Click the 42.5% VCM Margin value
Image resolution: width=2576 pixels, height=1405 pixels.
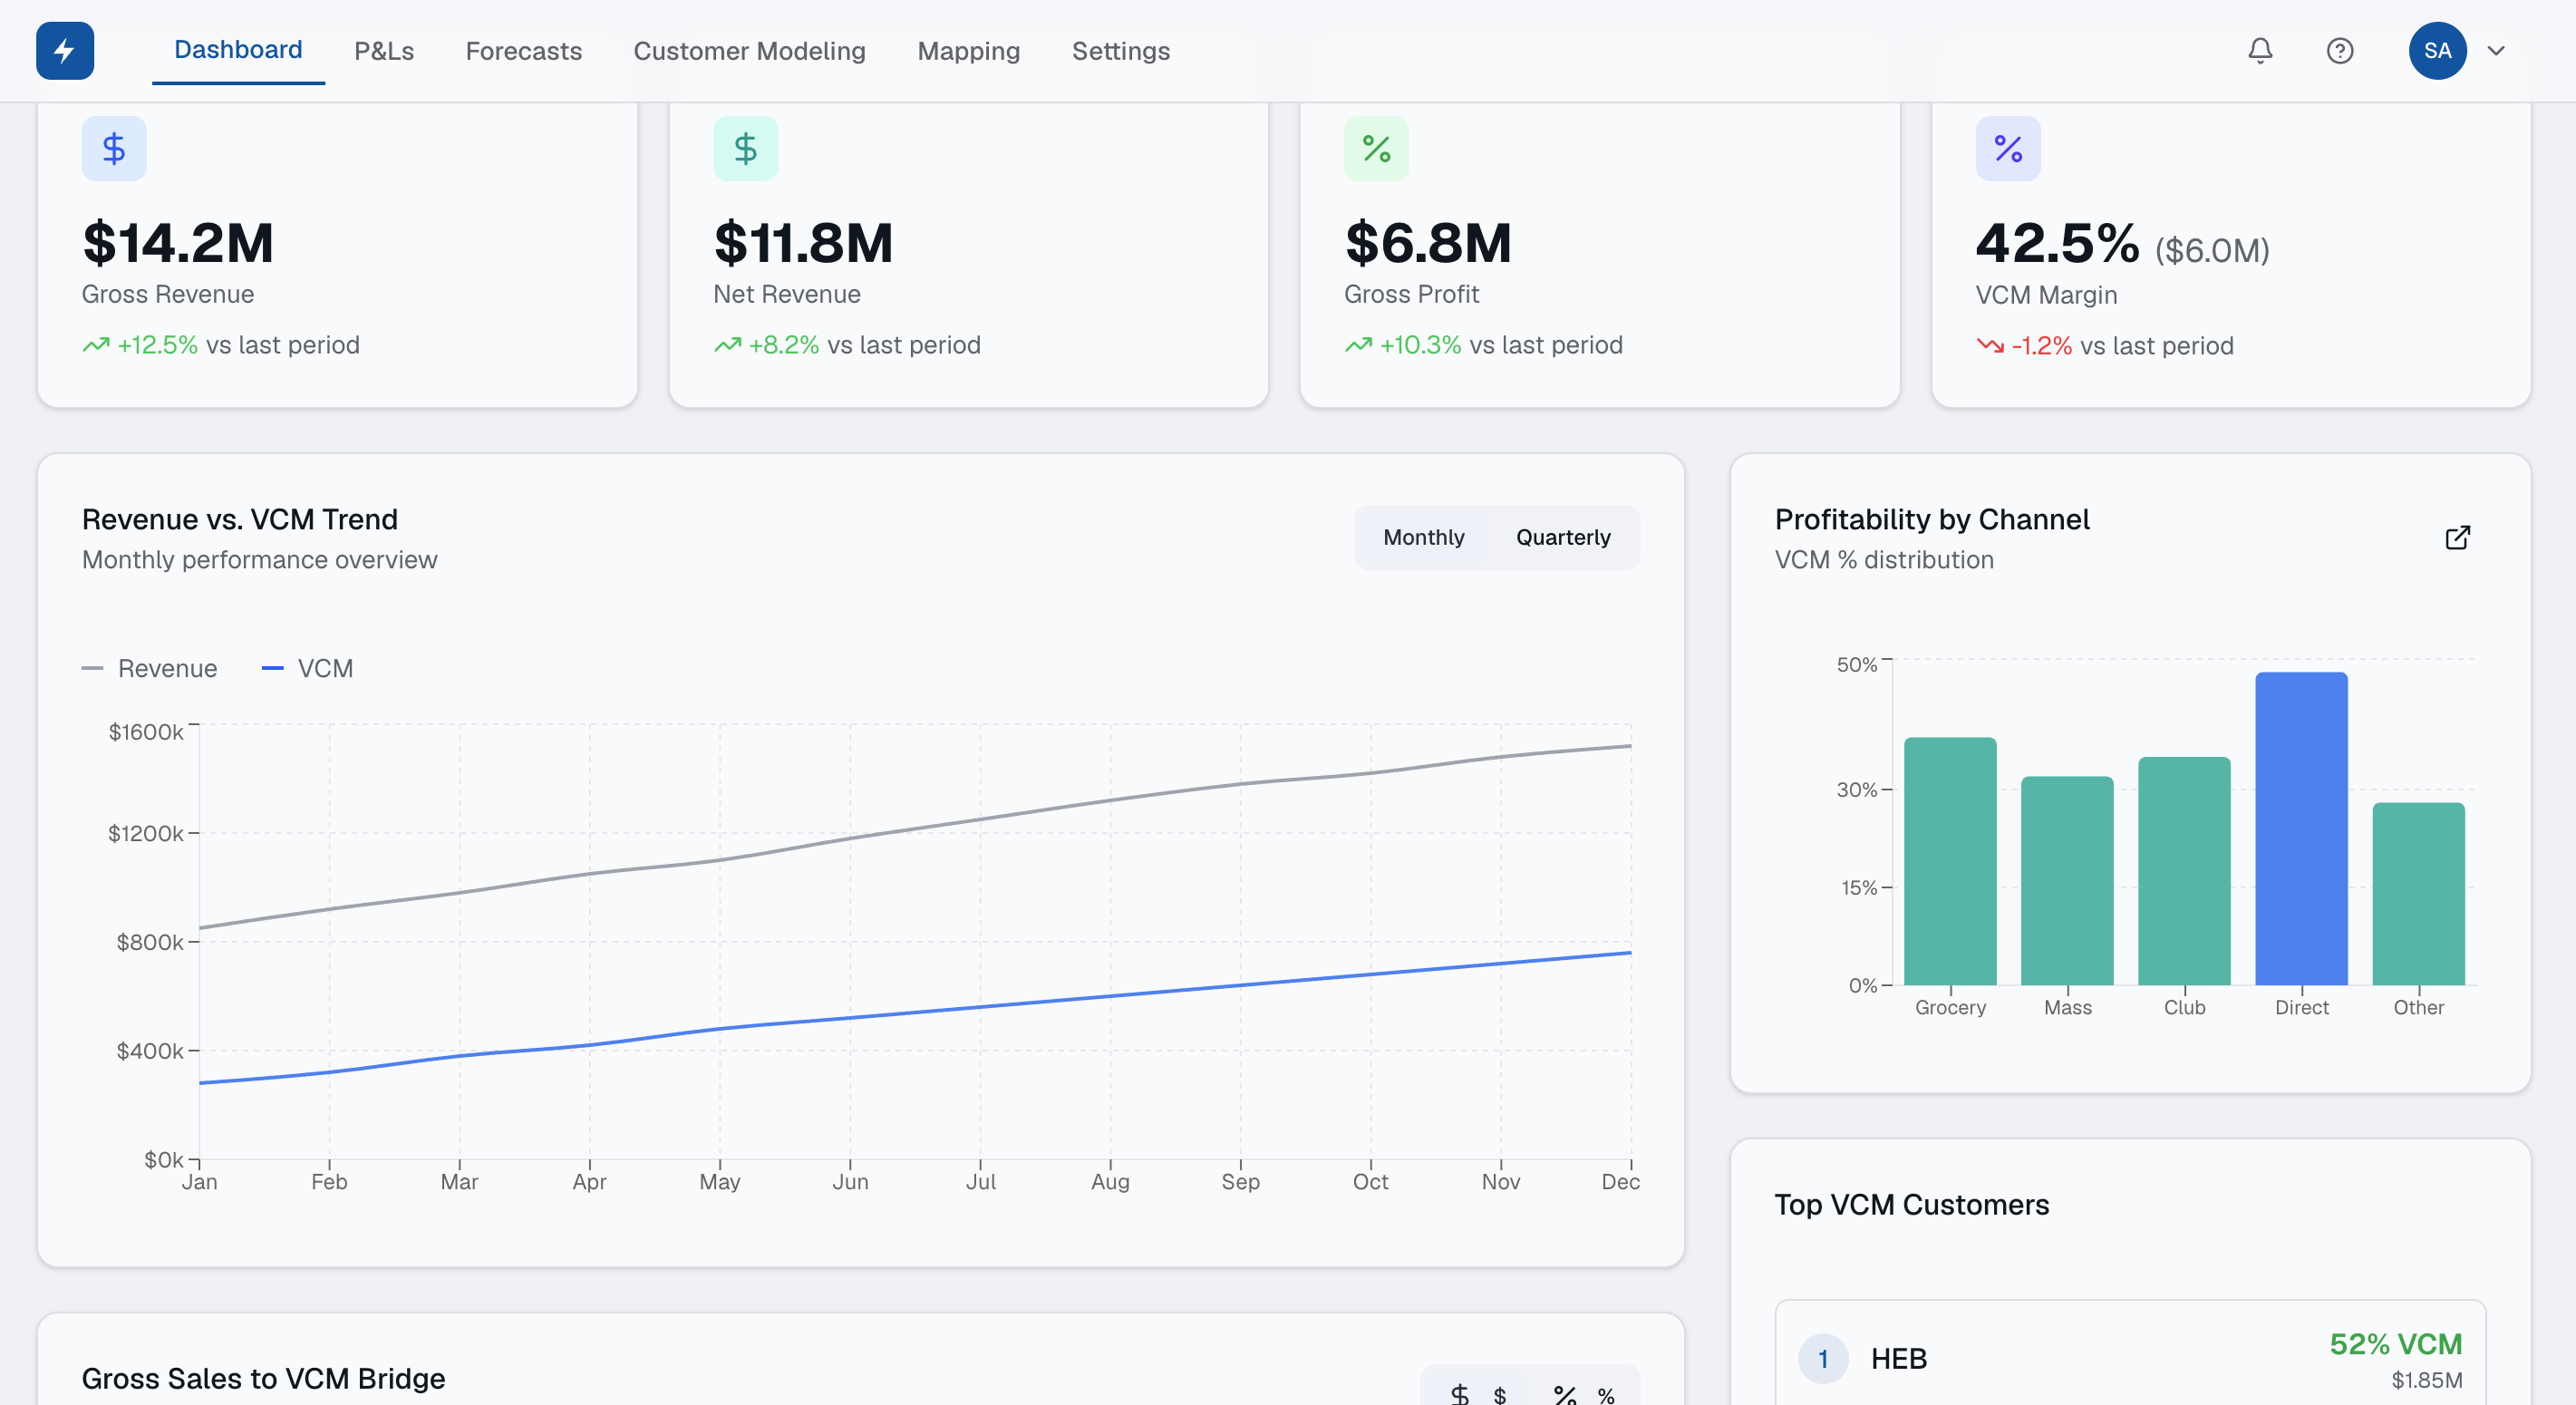tap(2057, 243)
